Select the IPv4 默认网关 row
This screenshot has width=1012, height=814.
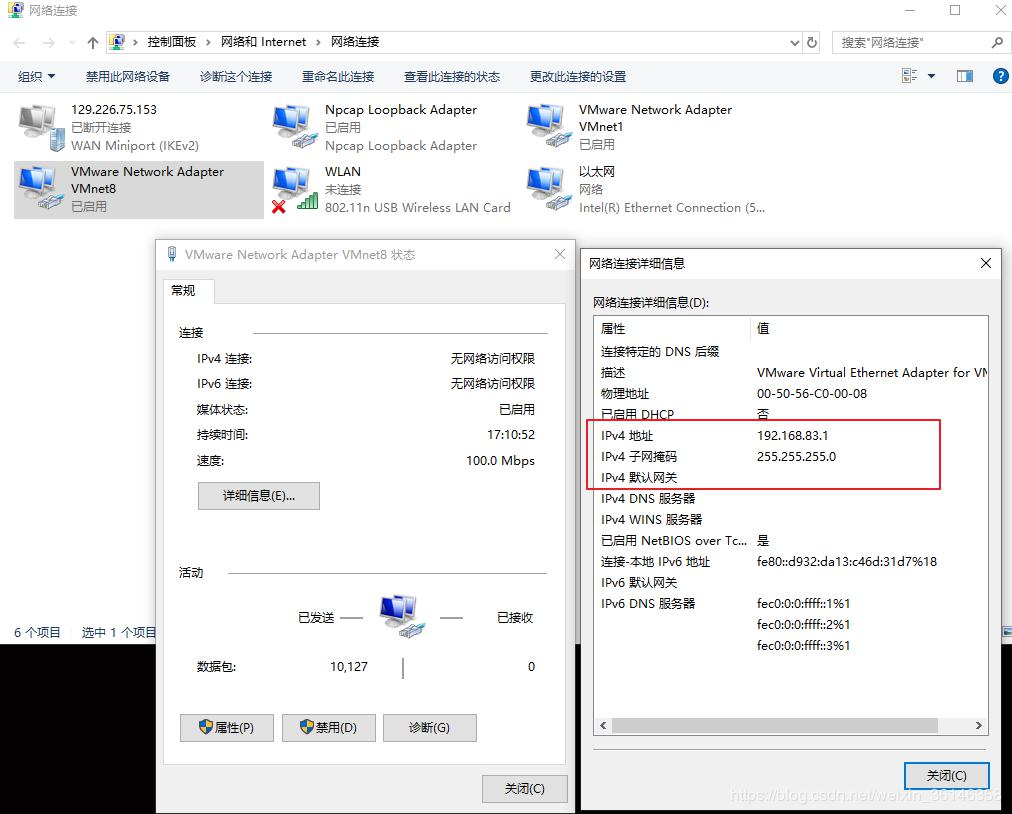(x=791, y=478)
